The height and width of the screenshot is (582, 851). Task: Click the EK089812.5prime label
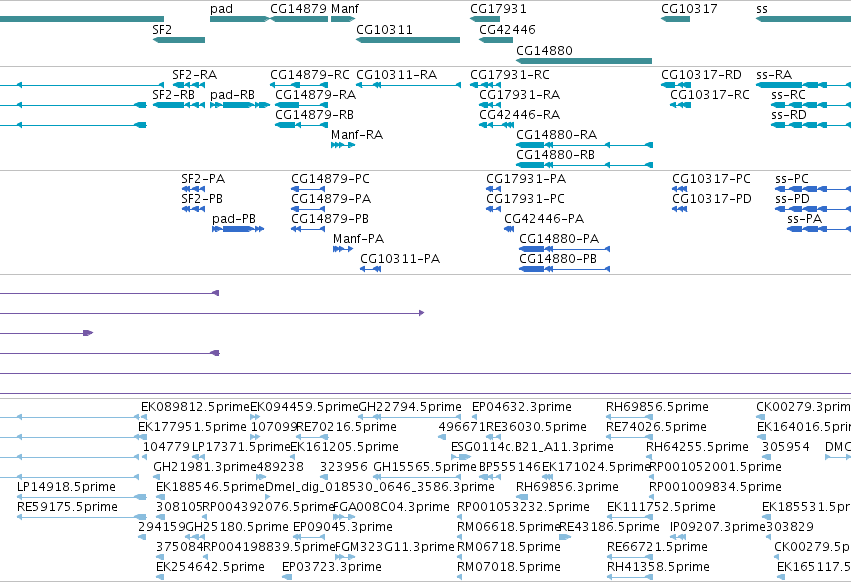pyautogui.click(x=195, y=407)
